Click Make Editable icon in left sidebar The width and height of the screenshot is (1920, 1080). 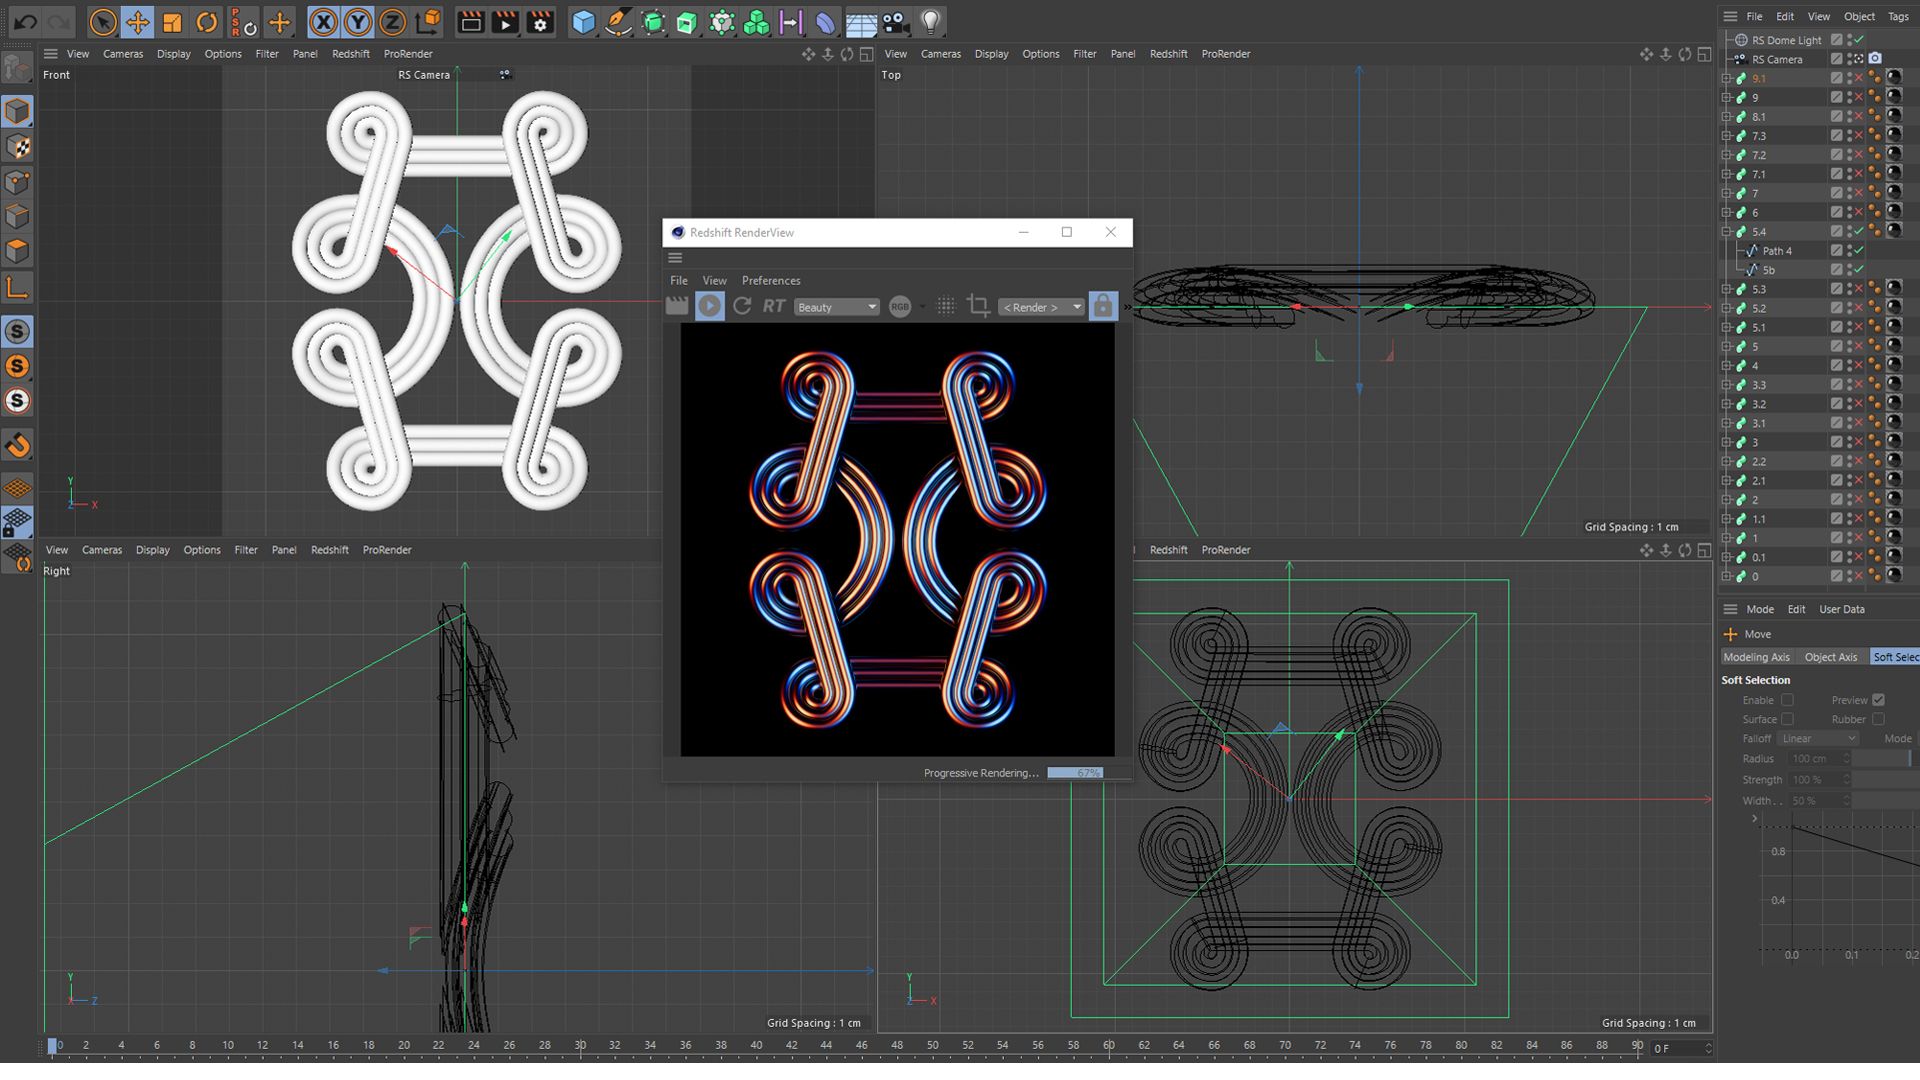[x=17, y=68]
